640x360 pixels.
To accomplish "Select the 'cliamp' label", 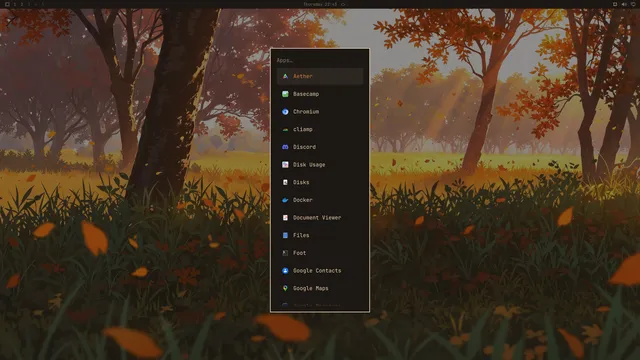I will click(303, 129).
